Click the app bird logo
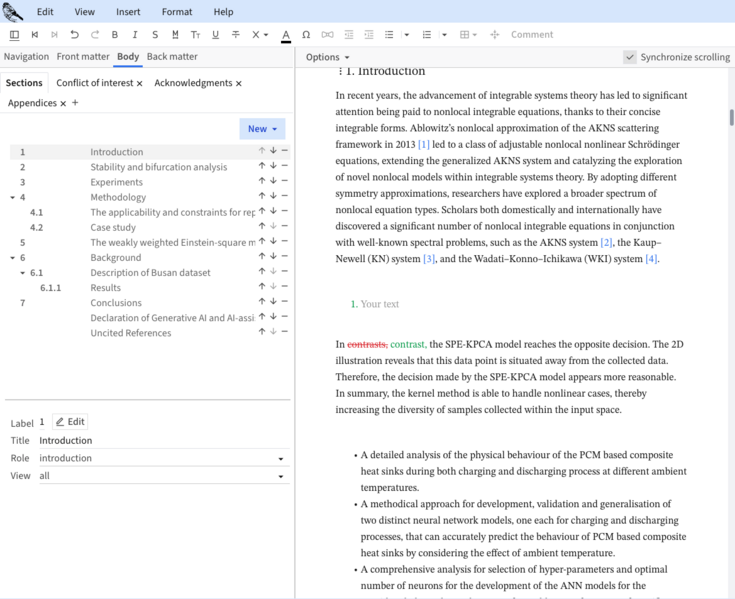 click(13, 12)
